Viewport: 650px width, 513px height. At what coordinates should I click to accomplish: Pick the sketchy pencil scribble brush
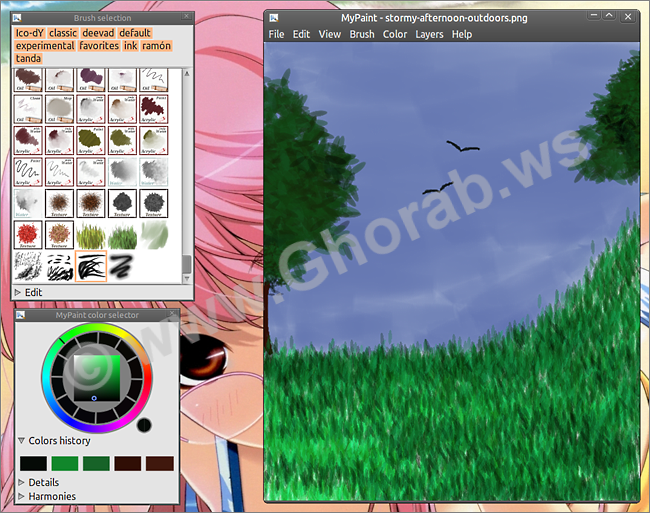(x=28, y=266)
